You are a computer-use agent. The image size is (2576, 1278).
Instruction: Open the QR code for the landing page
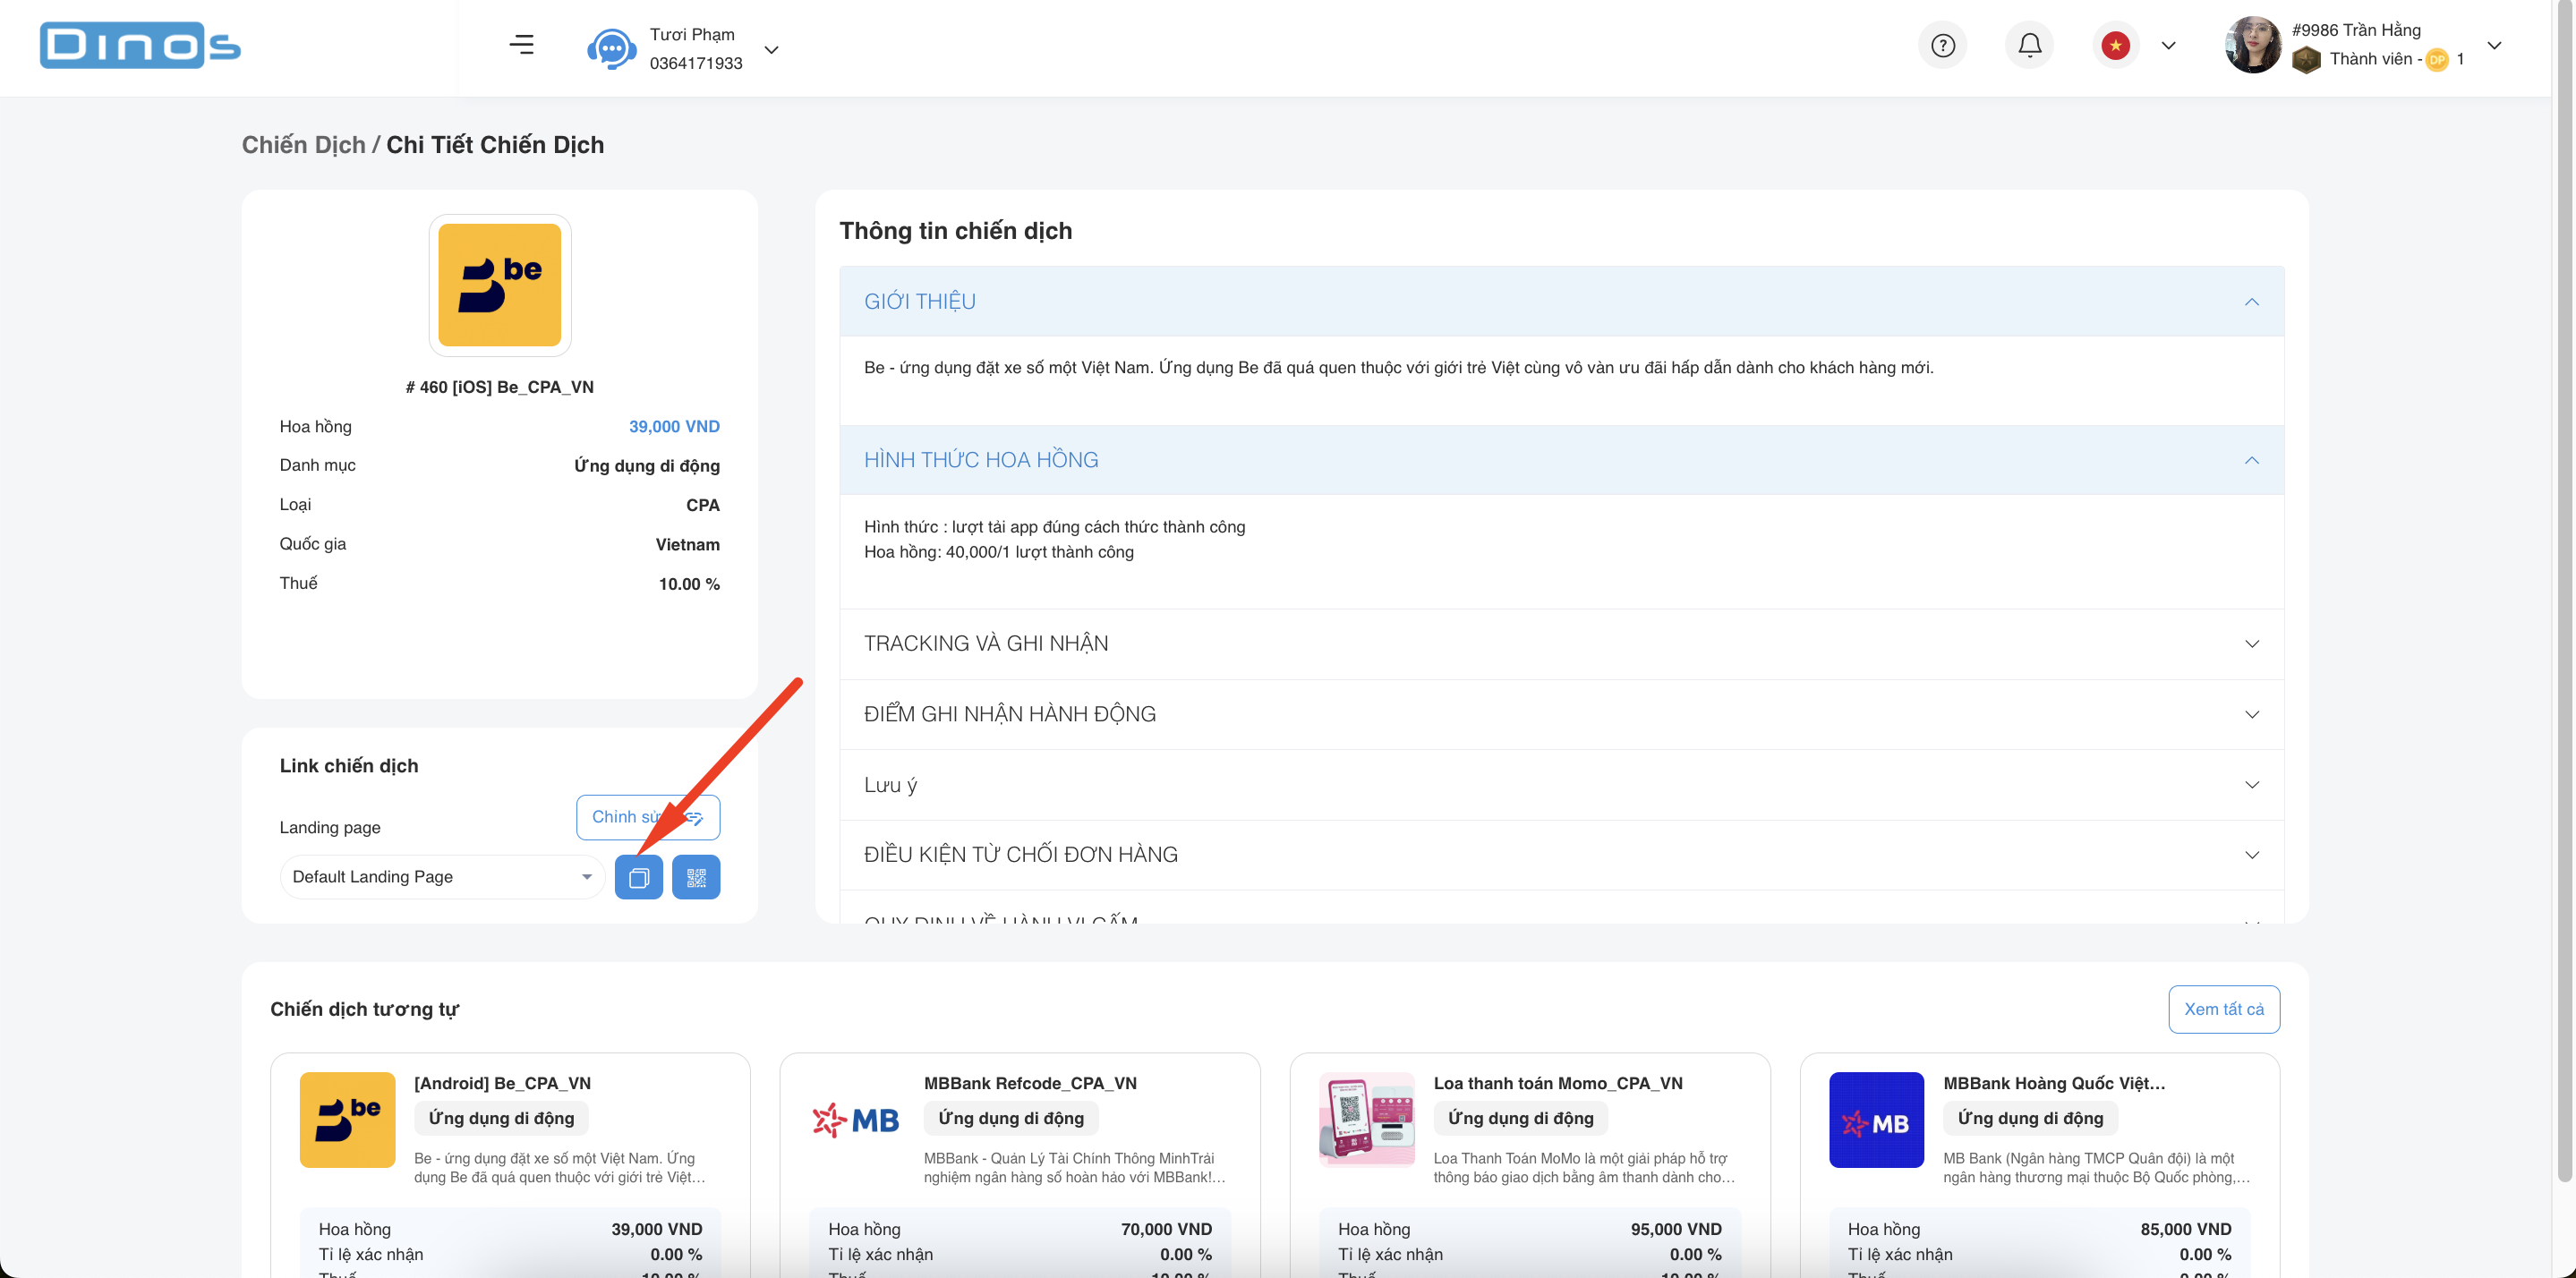[696, 877]
